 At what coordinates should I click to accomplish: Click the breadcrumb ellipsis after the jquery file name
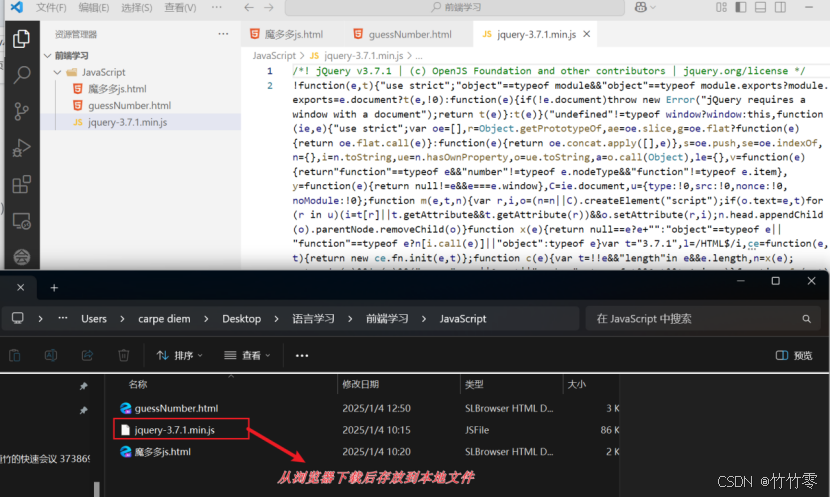(x=419, y=56)
